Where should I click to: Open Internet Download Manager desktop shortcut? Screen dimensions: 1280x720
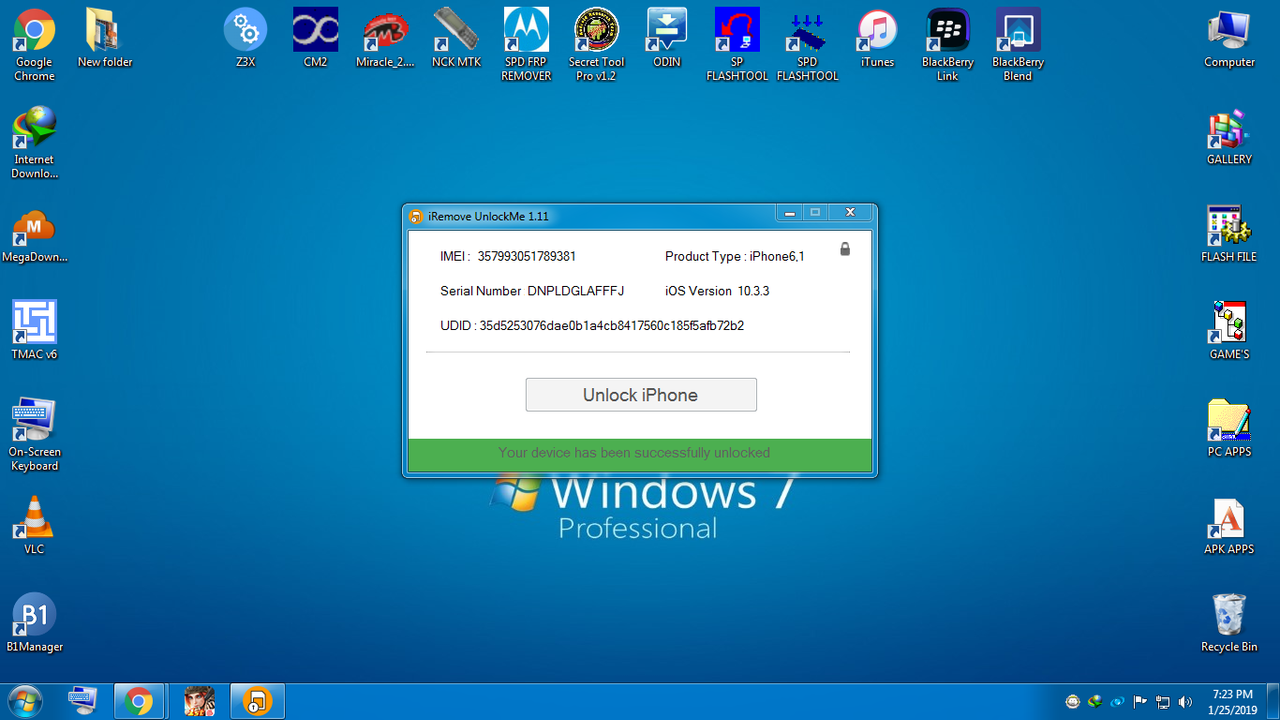pyautogui.click(x=34, y=143)
